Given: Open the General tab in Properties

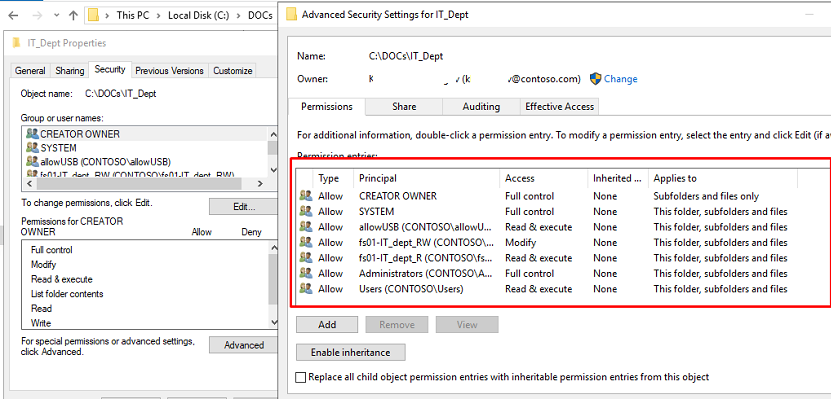Looking at the screenshot, I should point(30,70).
